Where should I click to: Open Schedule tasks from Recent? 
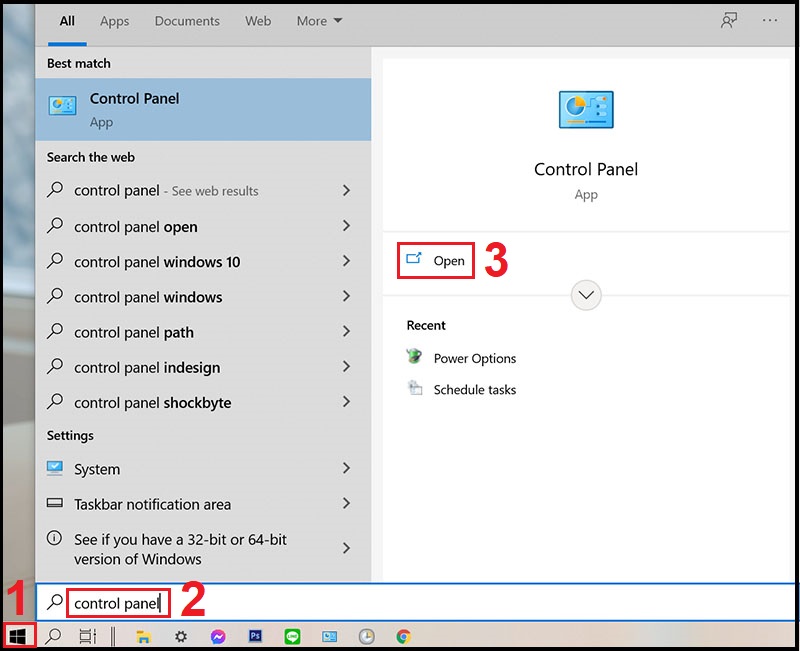click(x=474, y=390)
